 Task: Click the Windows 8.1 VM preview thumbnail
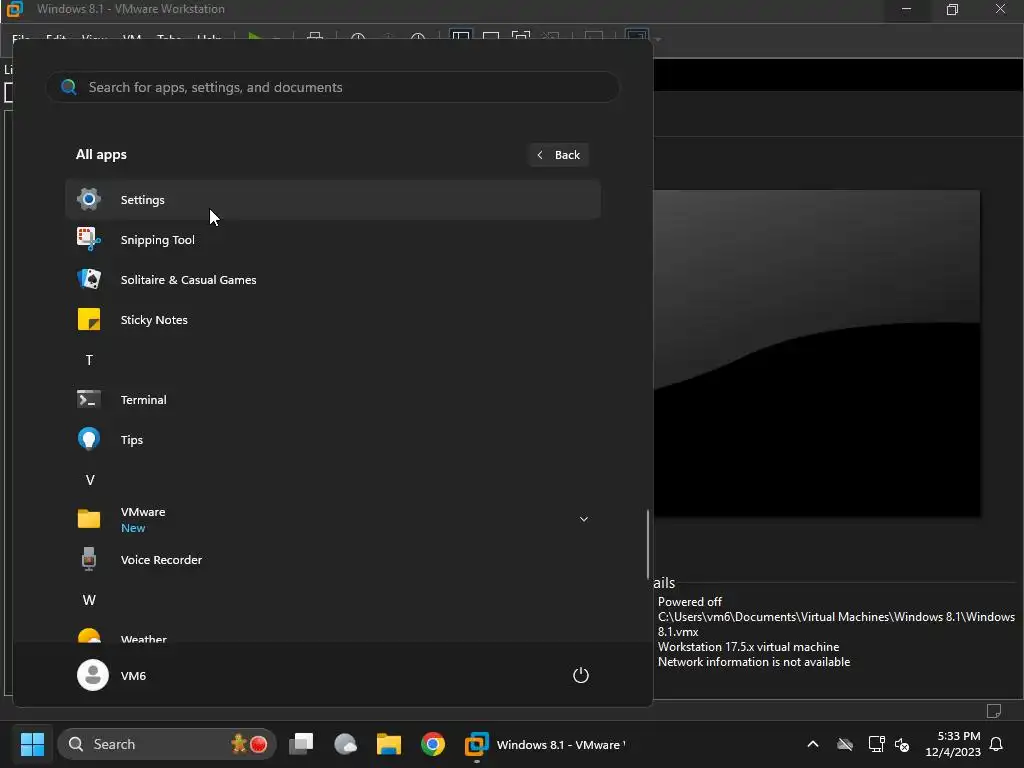click(816, 353)
